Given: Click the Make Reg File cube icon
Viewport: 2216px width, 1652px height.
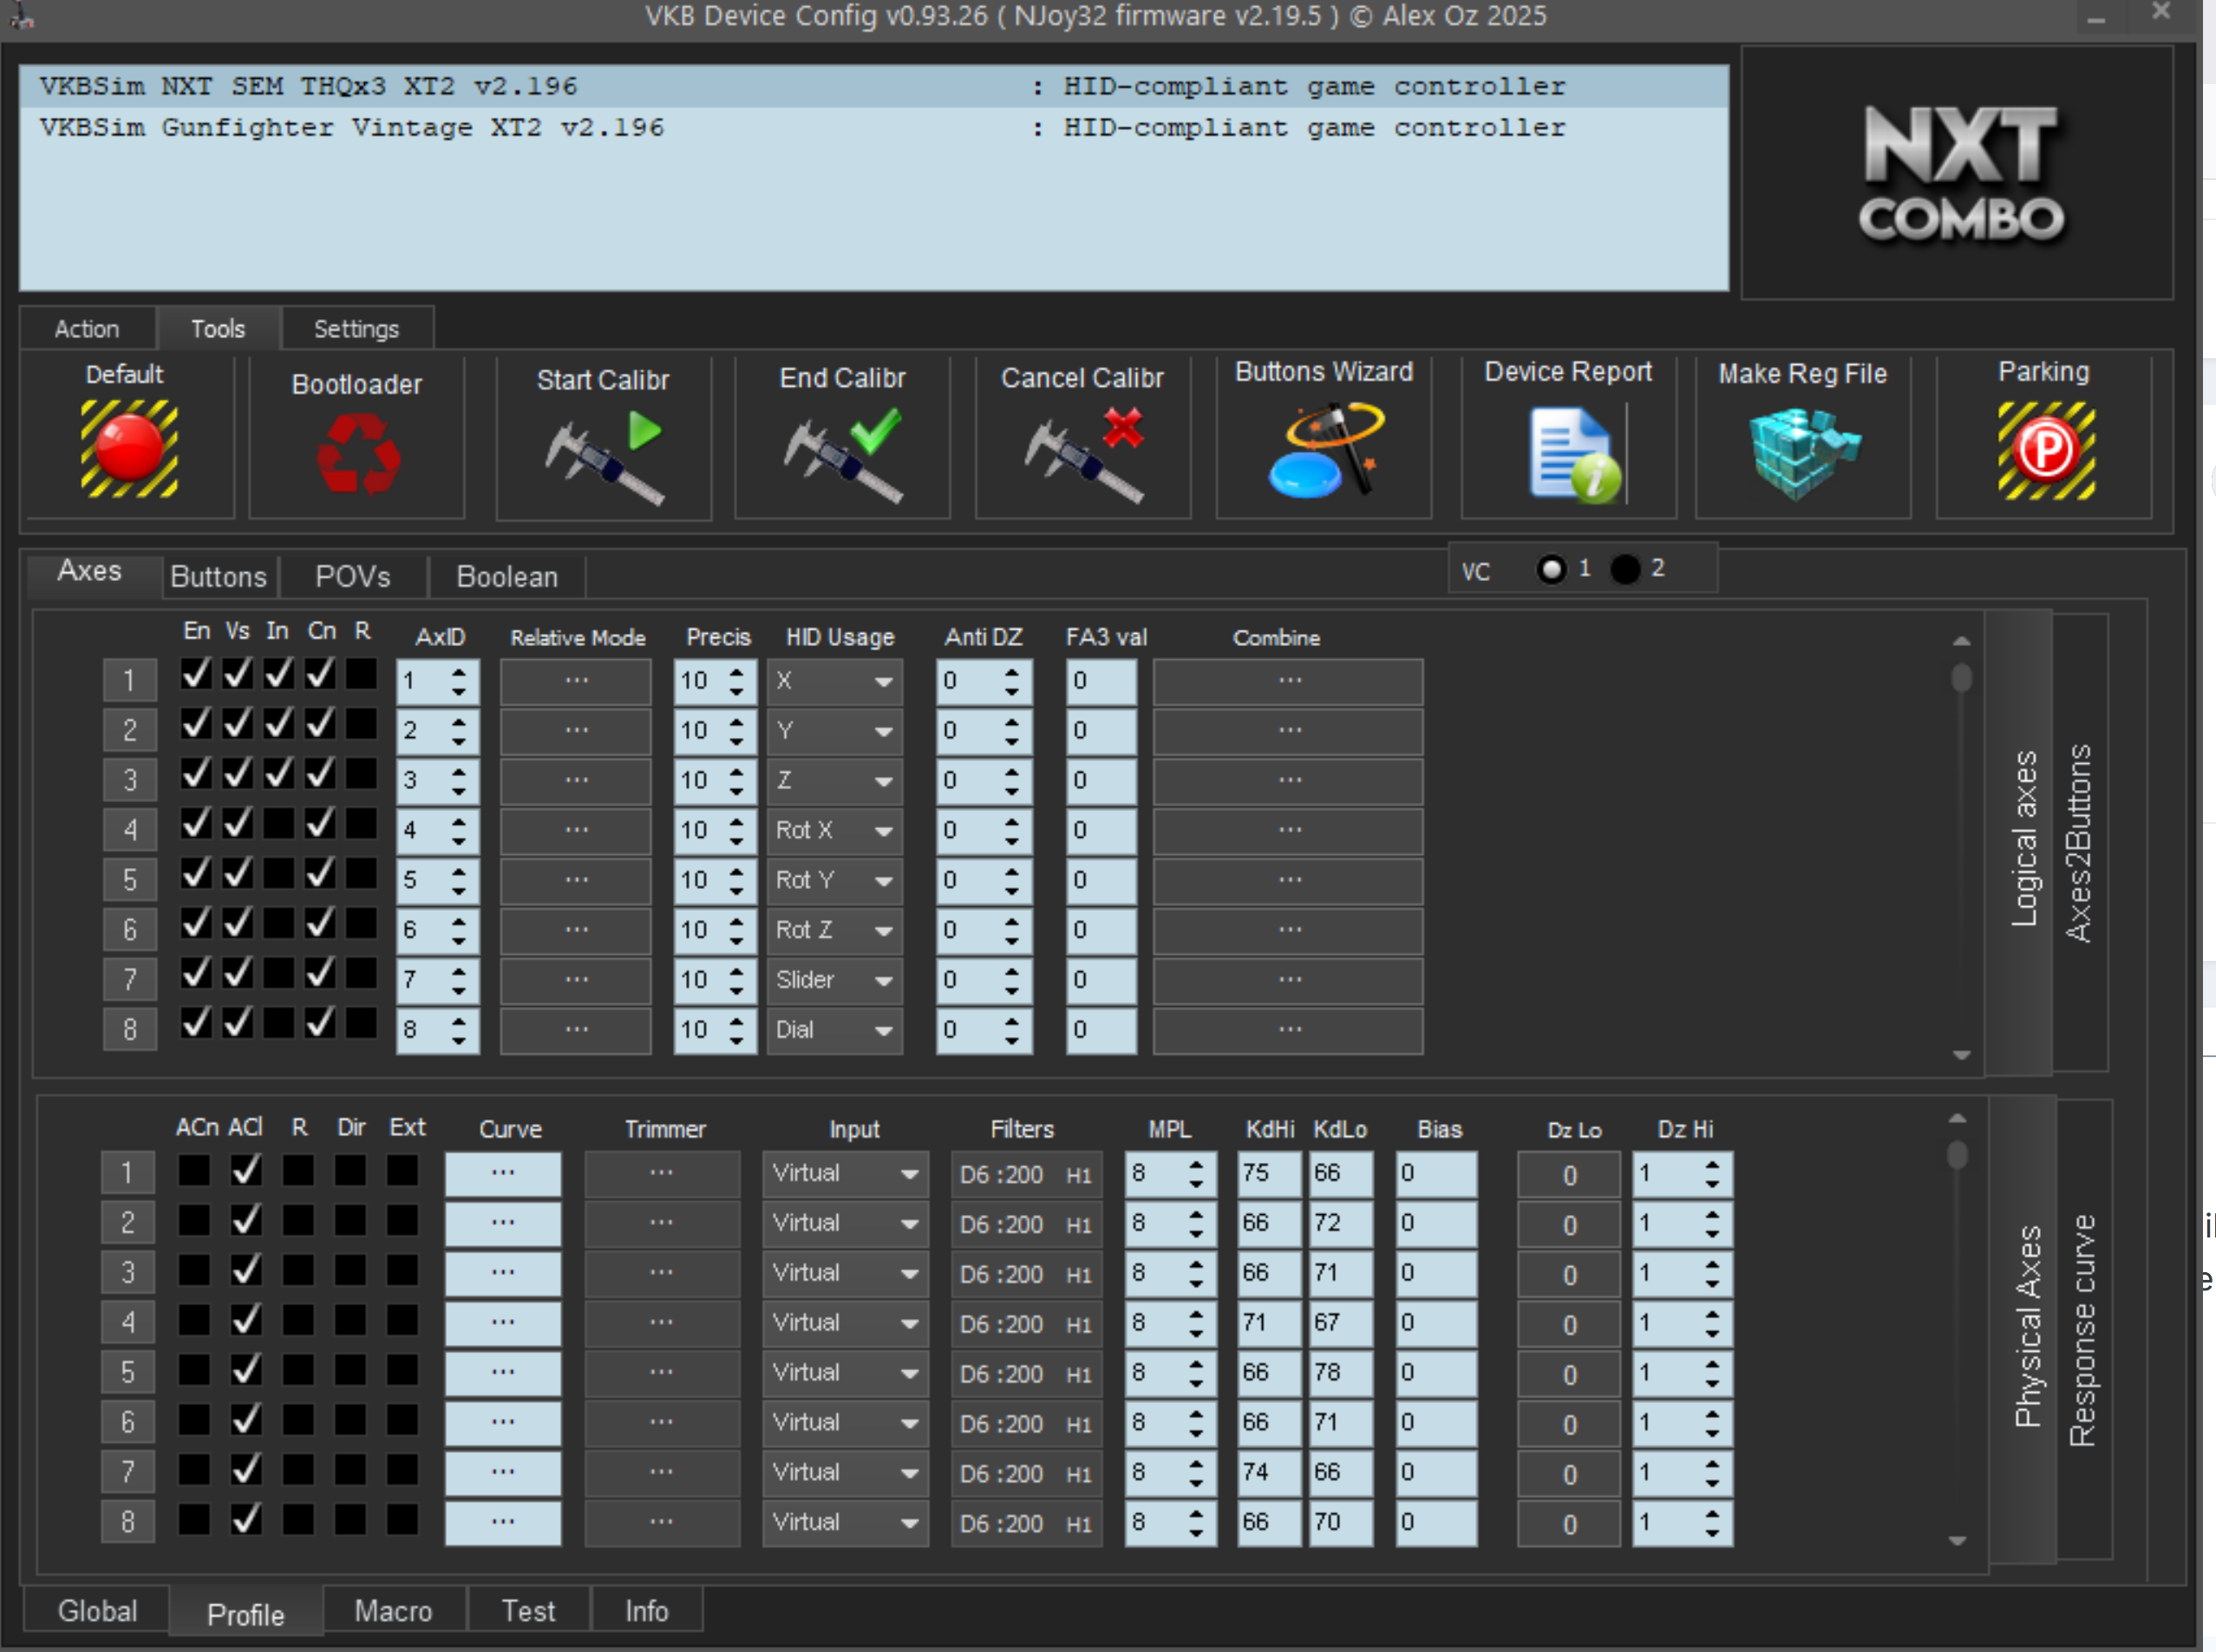Looking at the screenshot, I should pyautogui.click(x=1803, y=453).
